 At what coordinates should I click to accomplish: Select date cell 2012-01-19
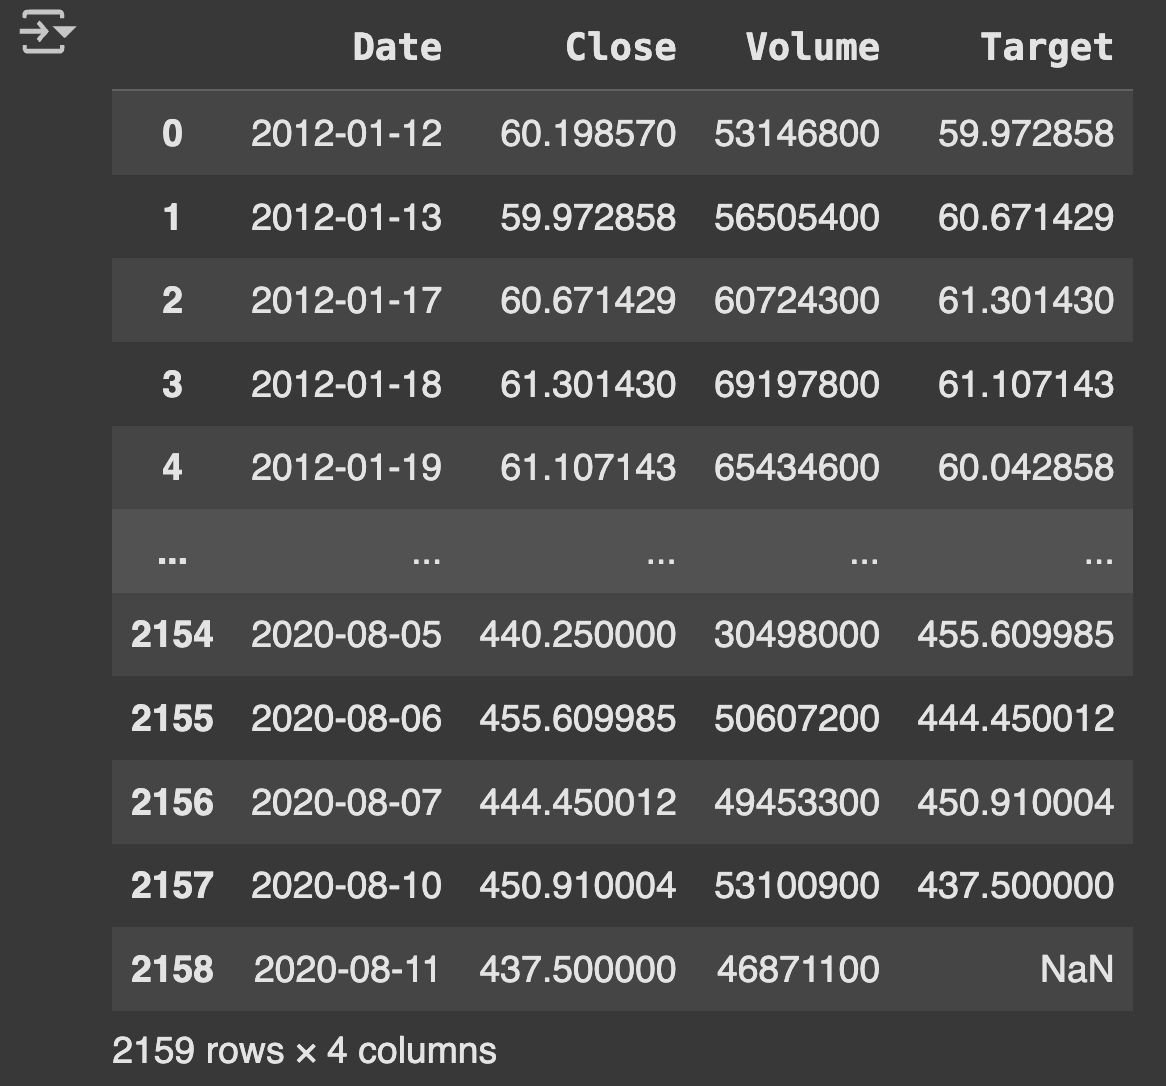coord(347,468)
